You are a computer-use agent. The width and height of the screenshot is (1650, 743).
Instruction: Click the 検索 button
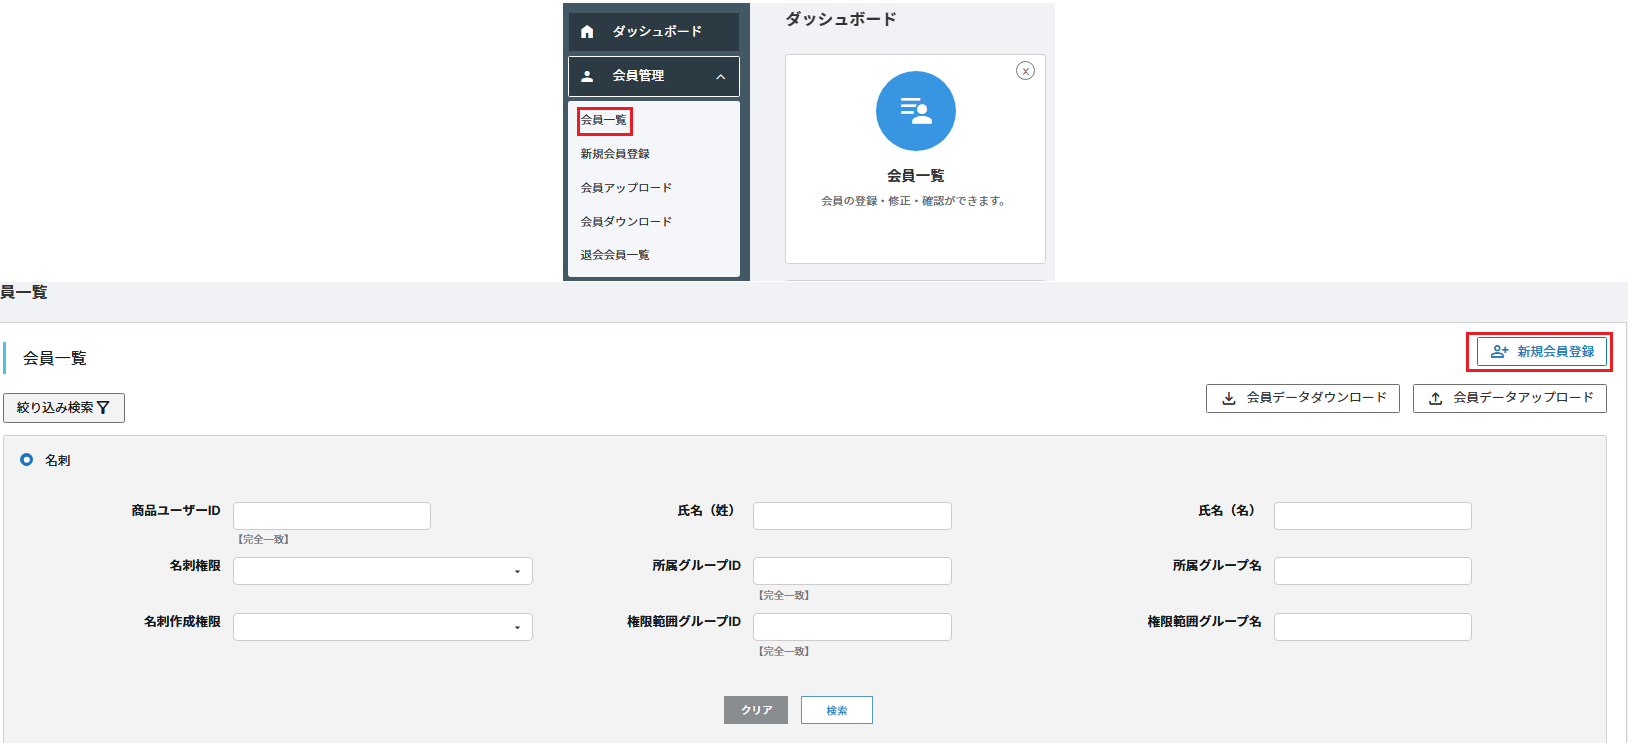(837, 710)
